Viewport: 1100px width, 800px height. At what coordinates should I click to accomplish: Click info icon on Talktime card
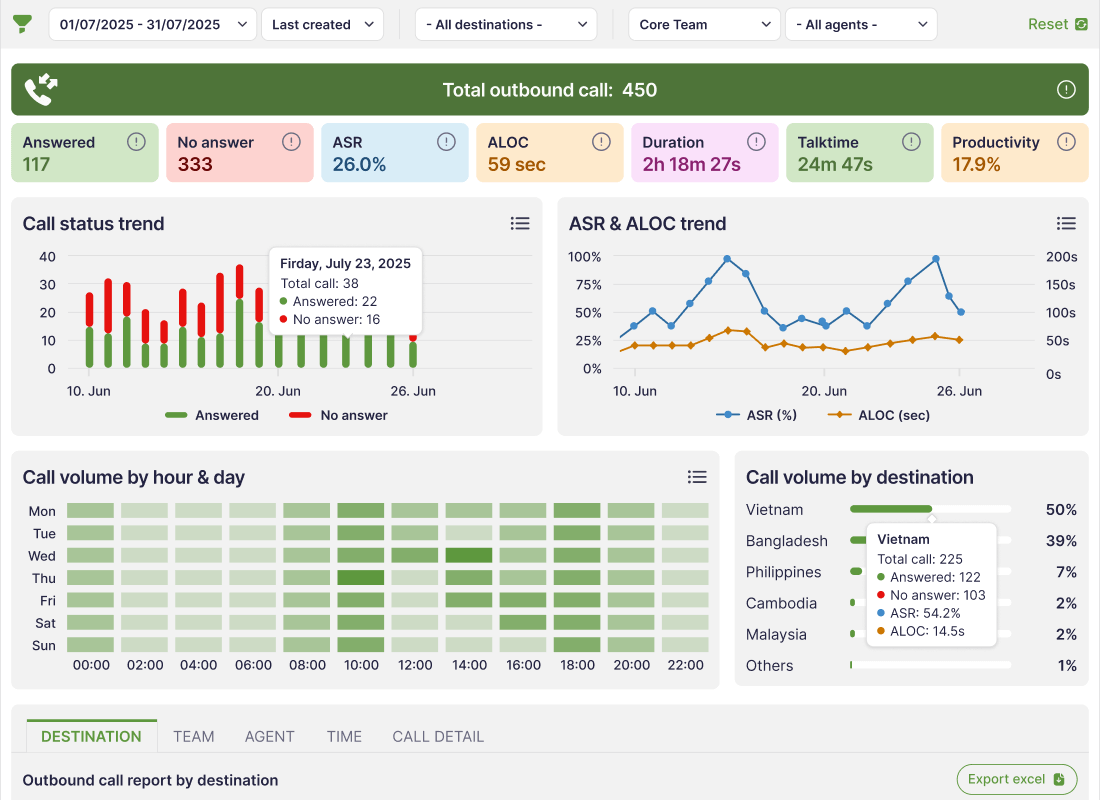click(x=911, y=142)
